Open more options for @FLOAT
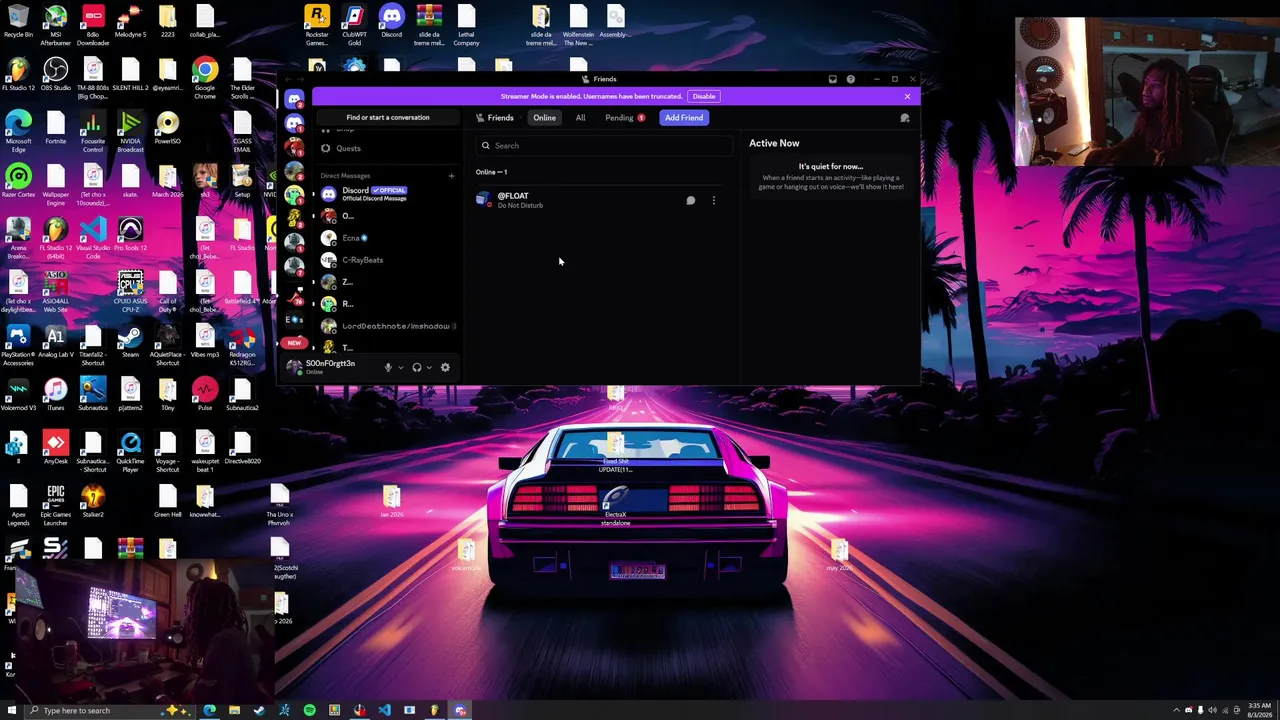Viewport: 1280px width, 720px height. tap(714, 201)
